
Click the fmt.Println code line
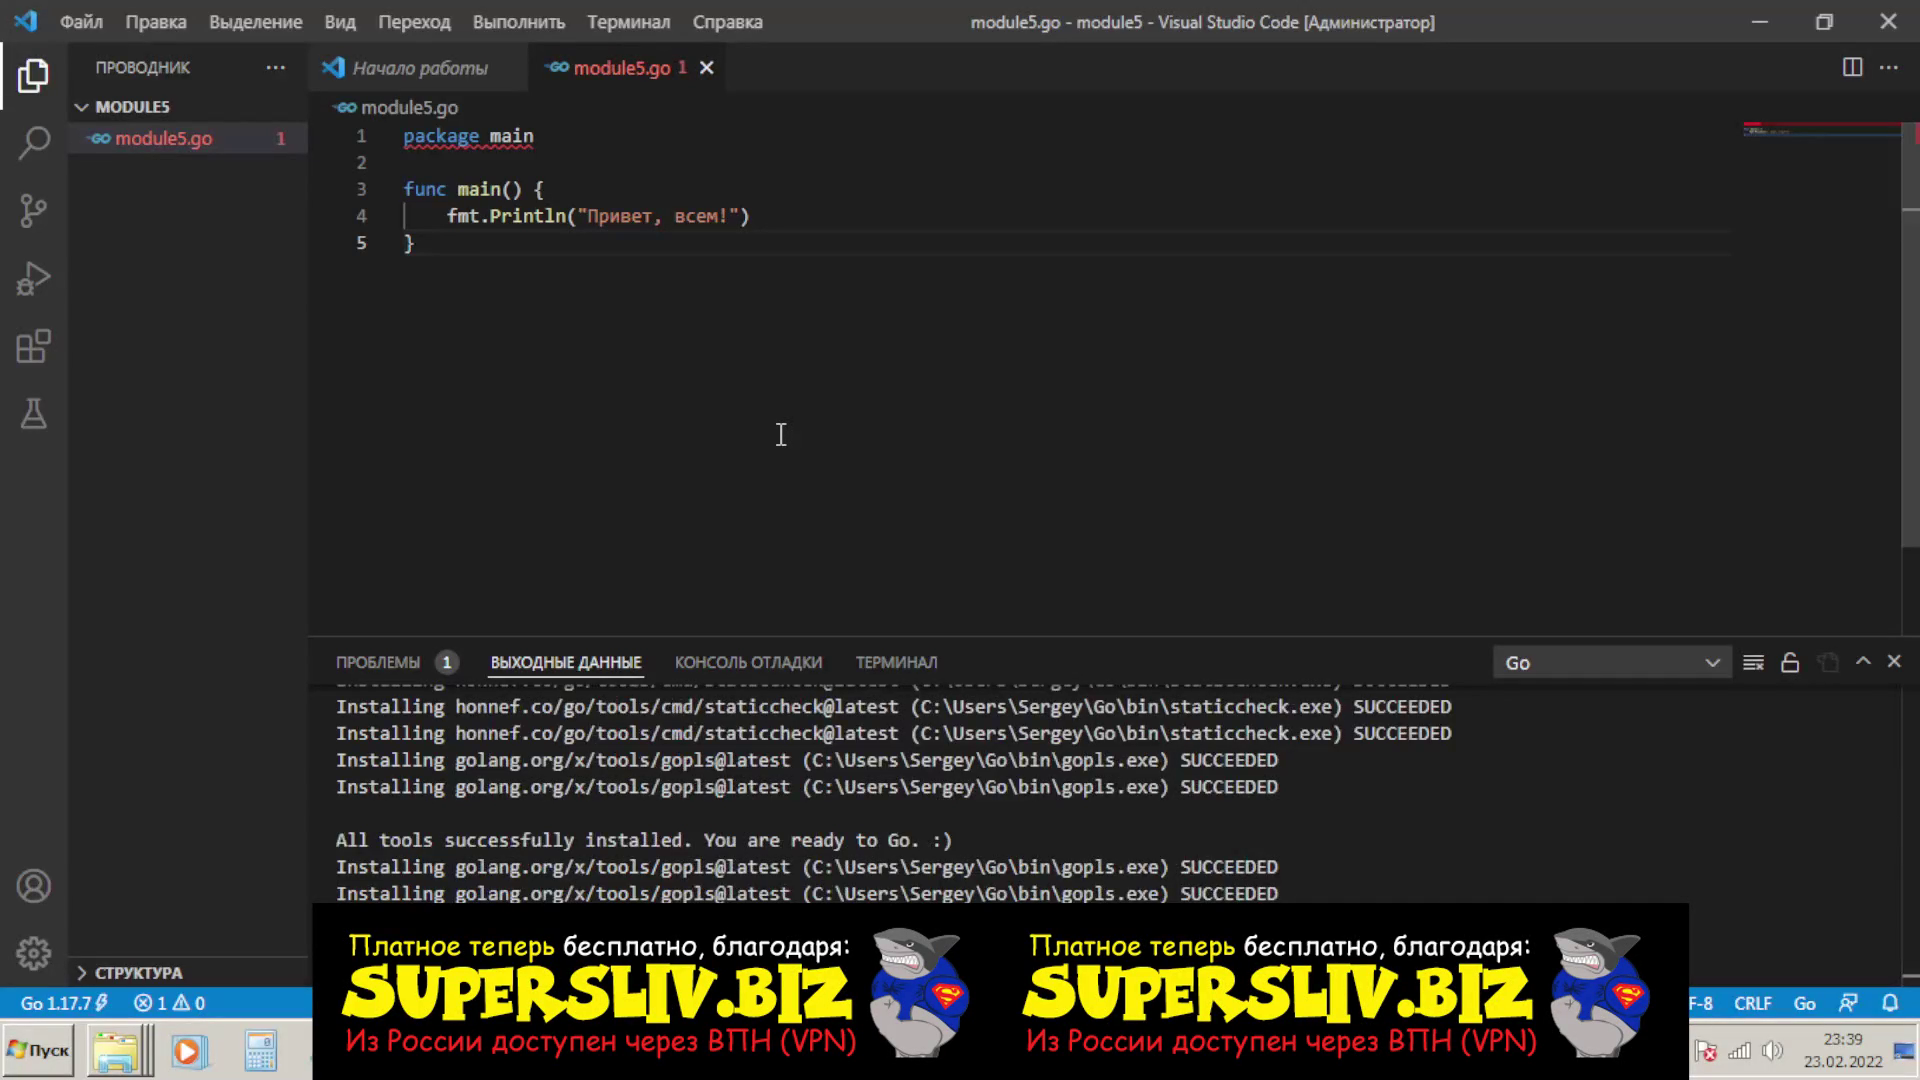click(597, 216)
